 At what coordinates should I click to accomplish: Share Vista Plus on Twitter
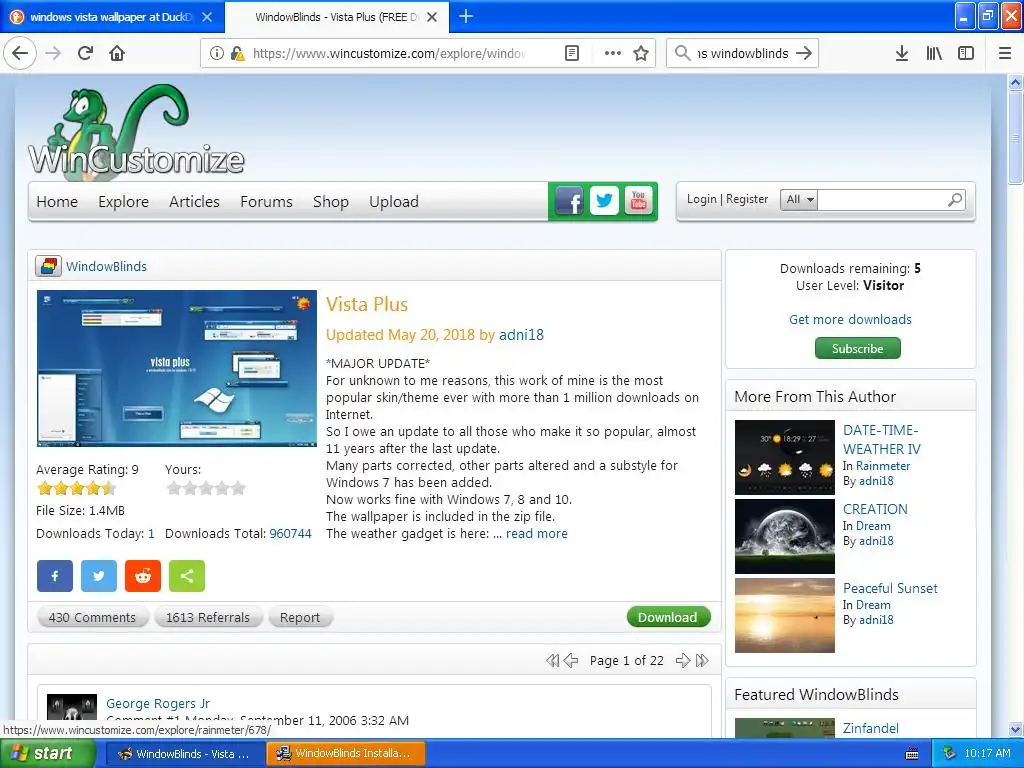[99, 576]
